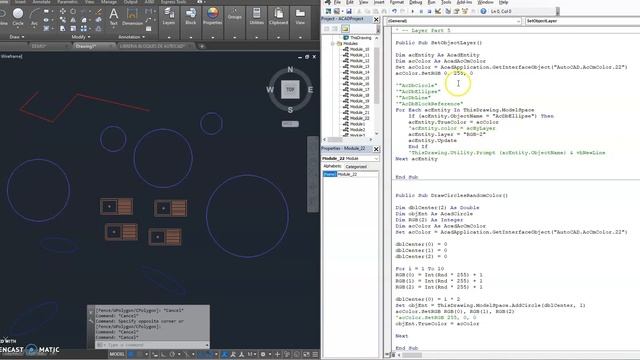Screen dimensions: 640x360
Task: Toggle Folders button in Project explorer
Action: pos(345,29)
